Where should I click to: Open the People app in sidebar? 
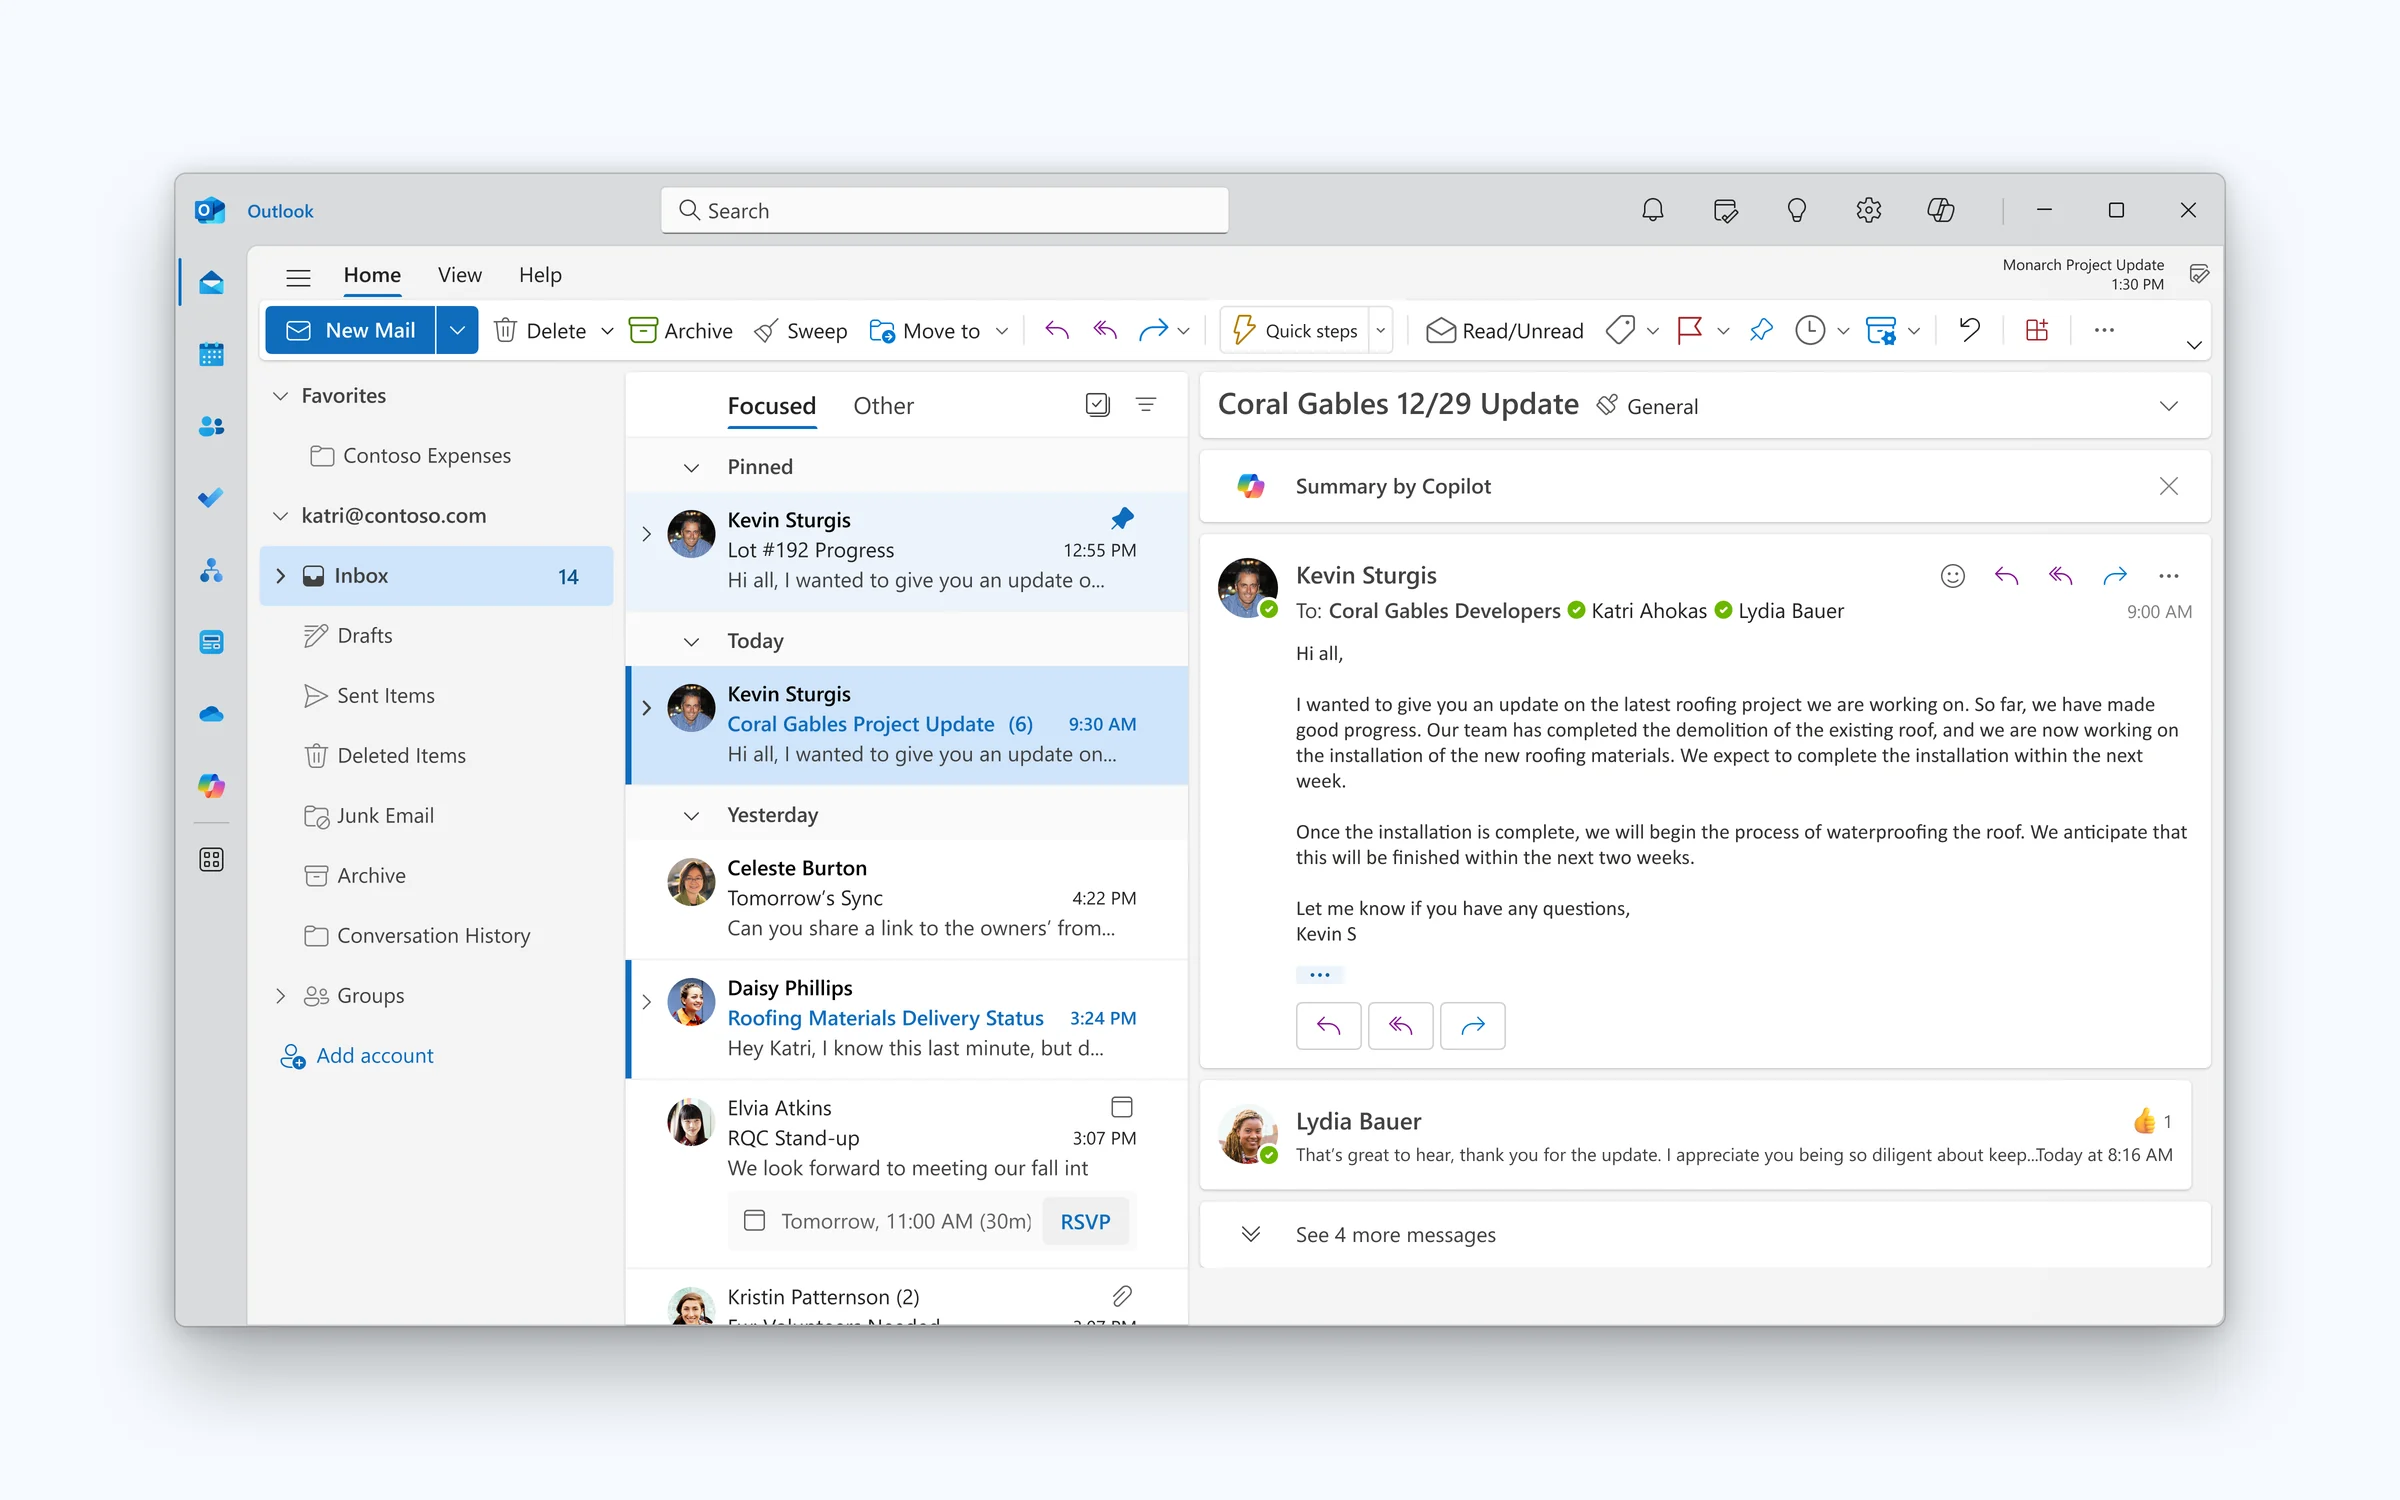point(211,426)
